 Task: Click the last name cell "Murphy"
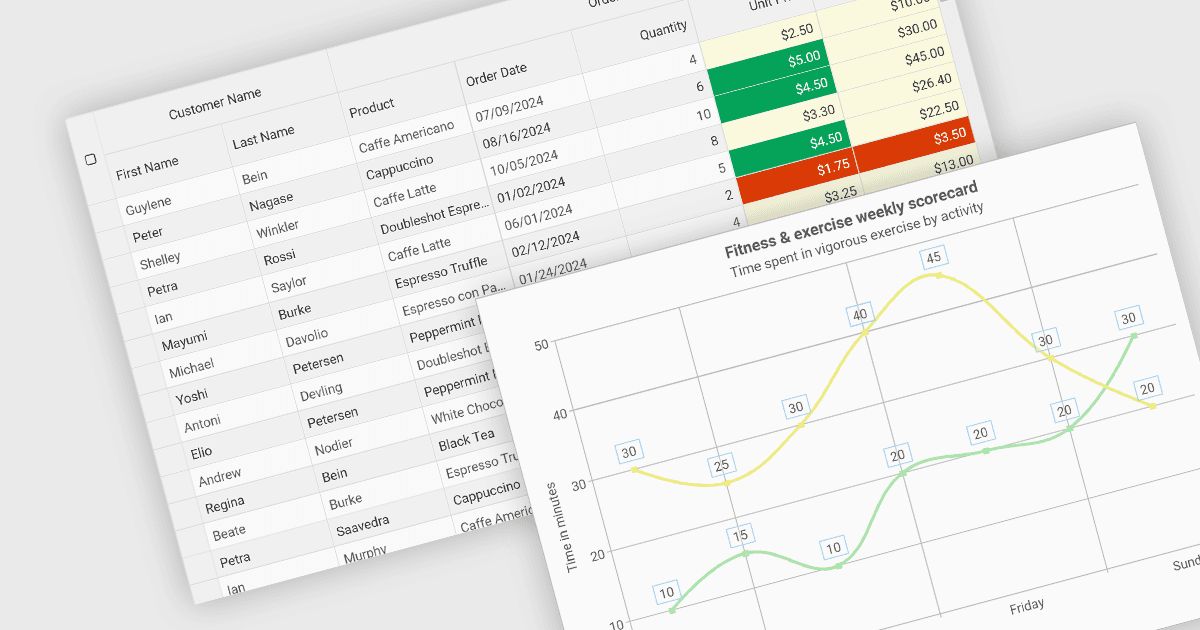[366, 553]
